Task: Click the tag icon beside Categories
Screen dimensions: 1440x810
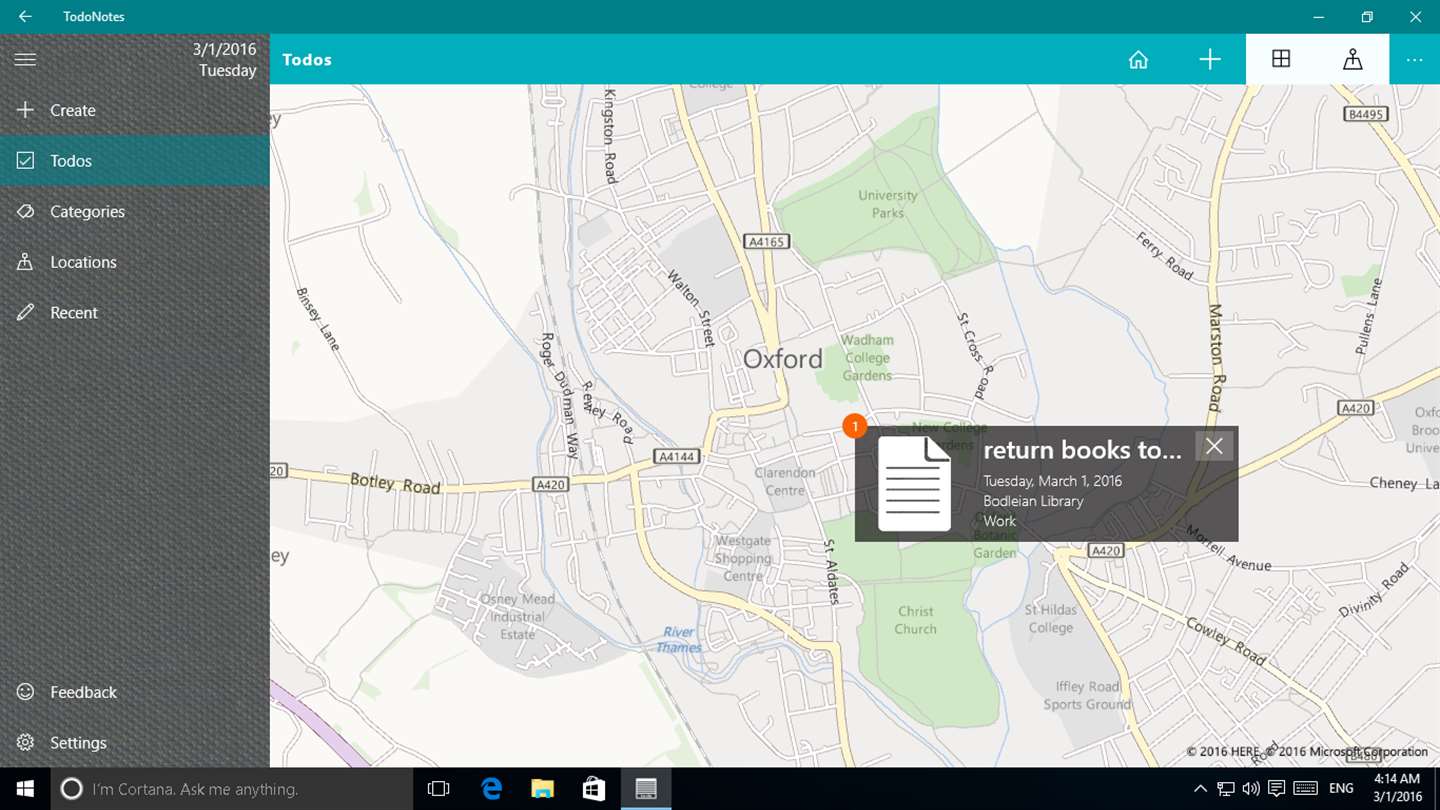Action: (x=25, y=211)
